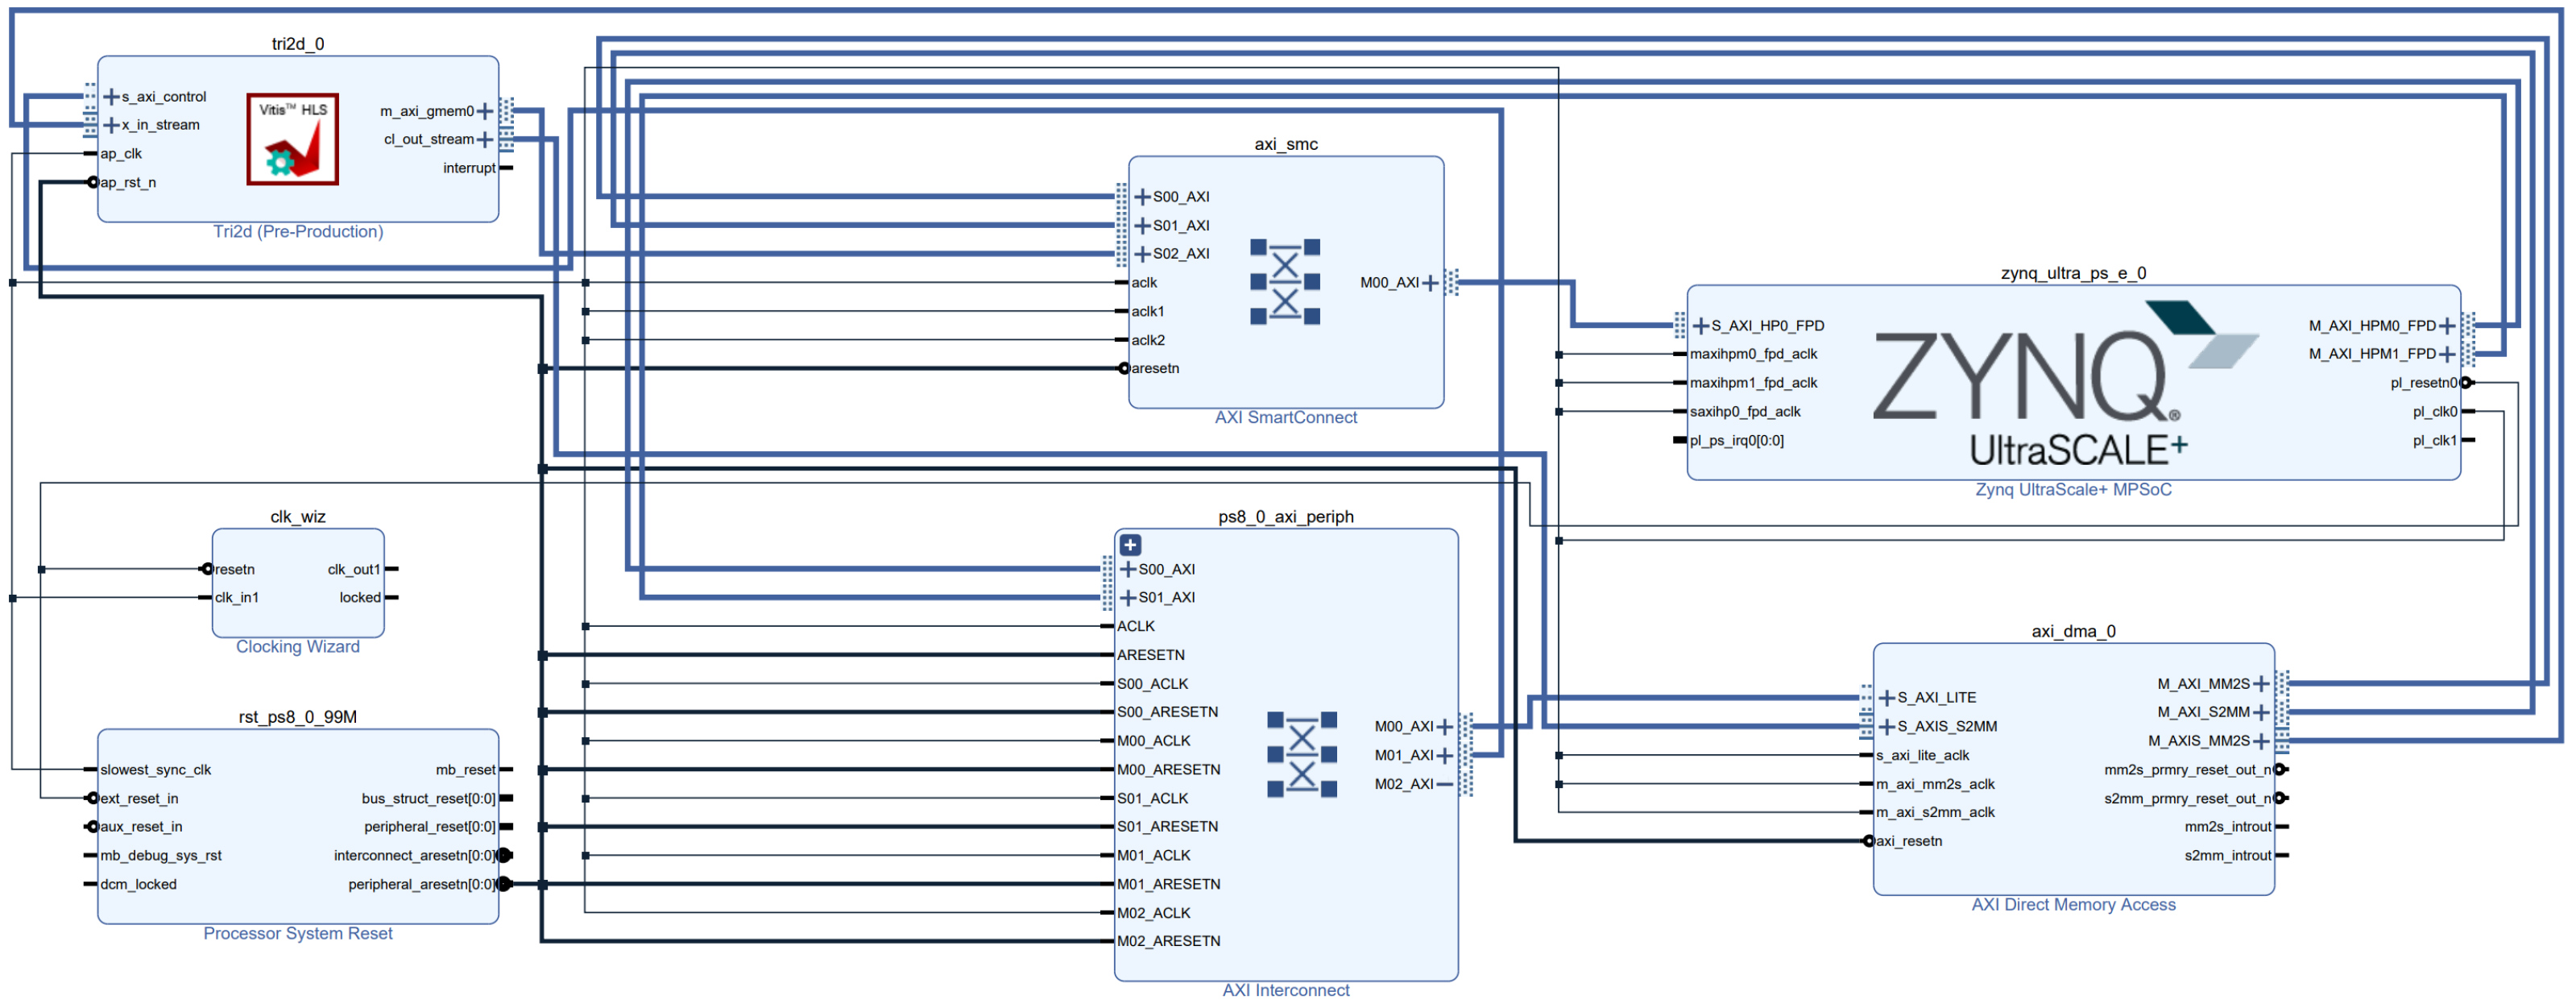This screenshot has height=1004, width=2576.
Task: Expand the cl_out_stream interface plus
Action: point(485,139)
